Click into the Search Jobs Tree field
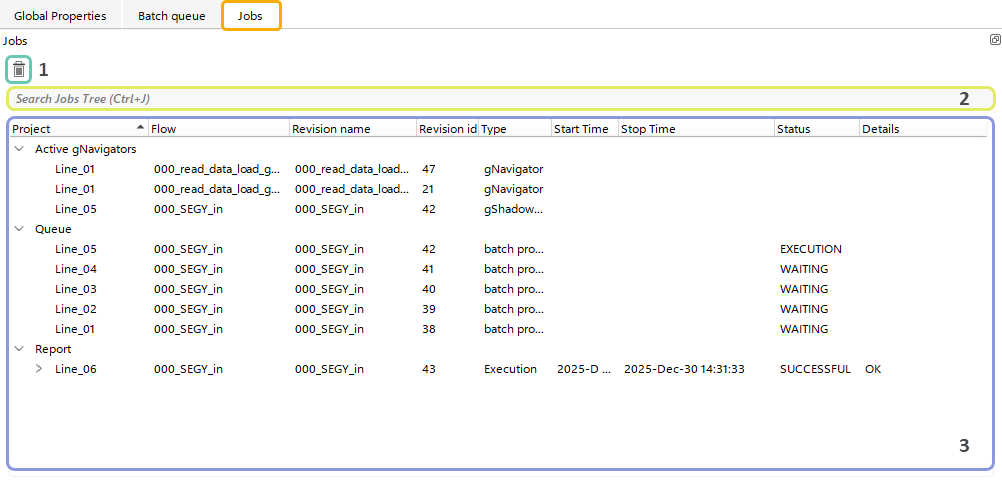The width and height of the screenshot is (1002, 485). coord(480,98)
